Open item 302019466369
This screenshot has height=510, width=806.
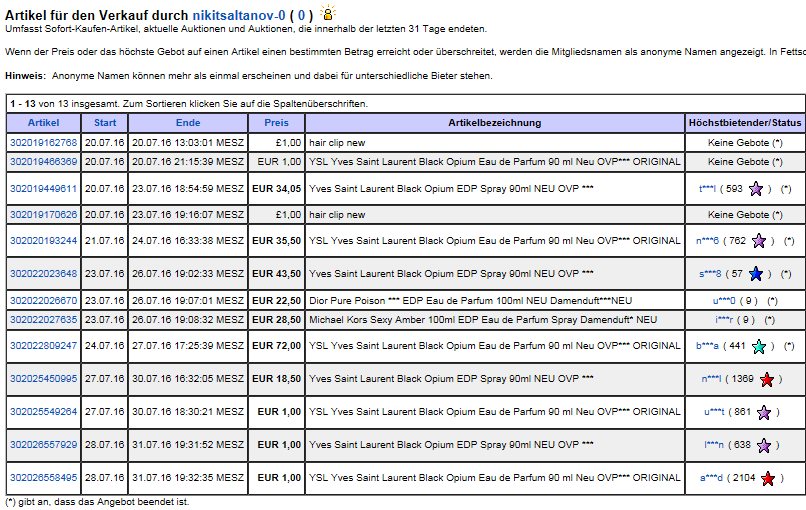(44, 161)
